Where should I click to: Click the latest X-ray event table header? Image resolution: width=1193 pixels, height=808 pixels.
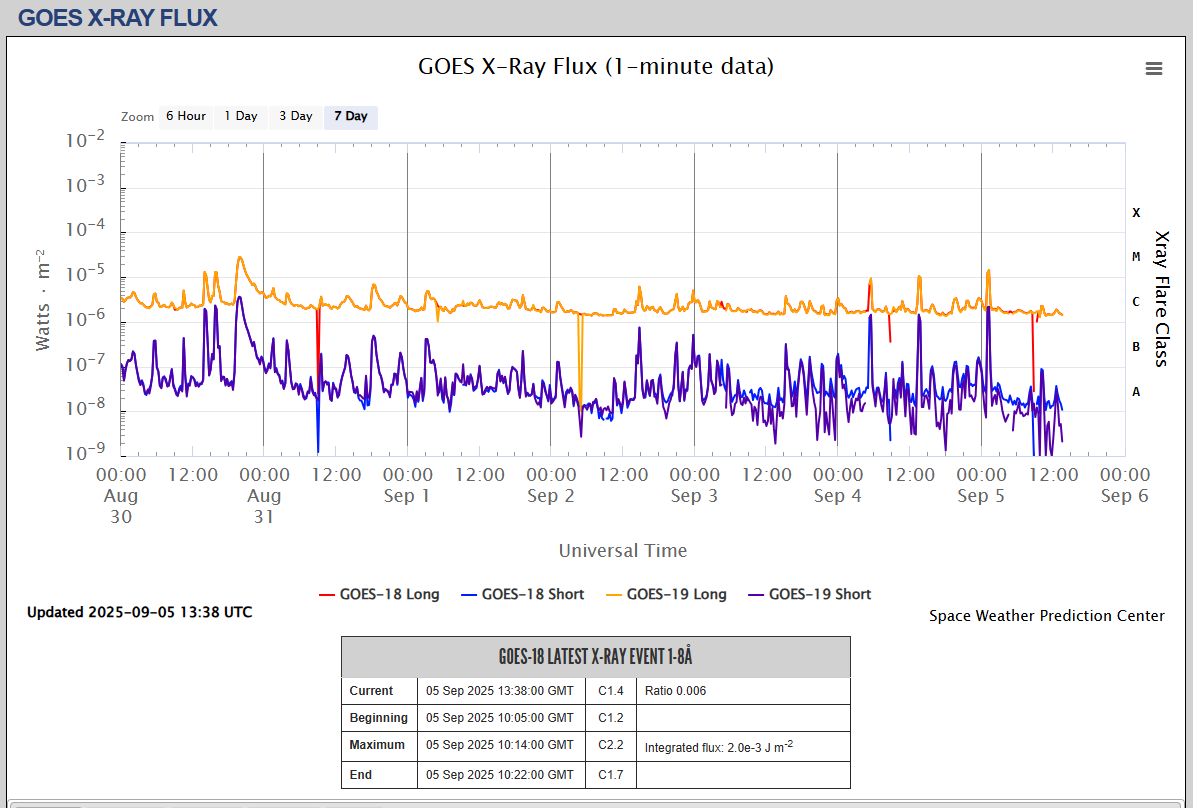tap(595, 657)
